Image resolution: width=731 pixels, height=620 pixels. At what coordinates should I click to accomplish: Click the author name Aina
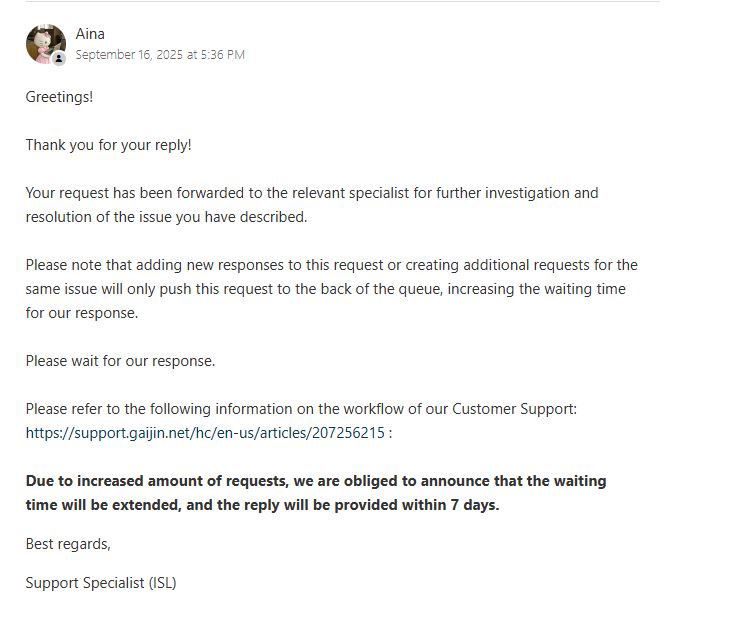(x=90, y=34)
